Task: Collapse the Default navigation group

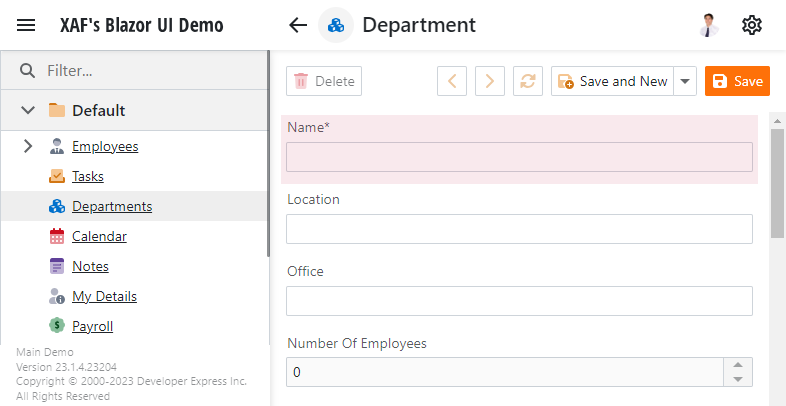Action: coord(28,110)
